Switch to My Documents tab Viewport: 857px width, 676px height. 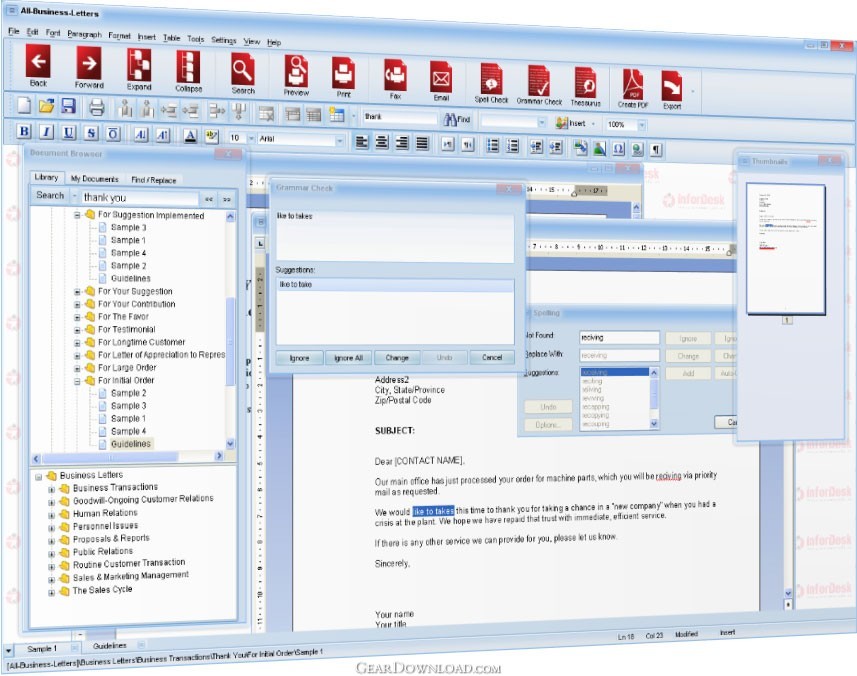95,179
